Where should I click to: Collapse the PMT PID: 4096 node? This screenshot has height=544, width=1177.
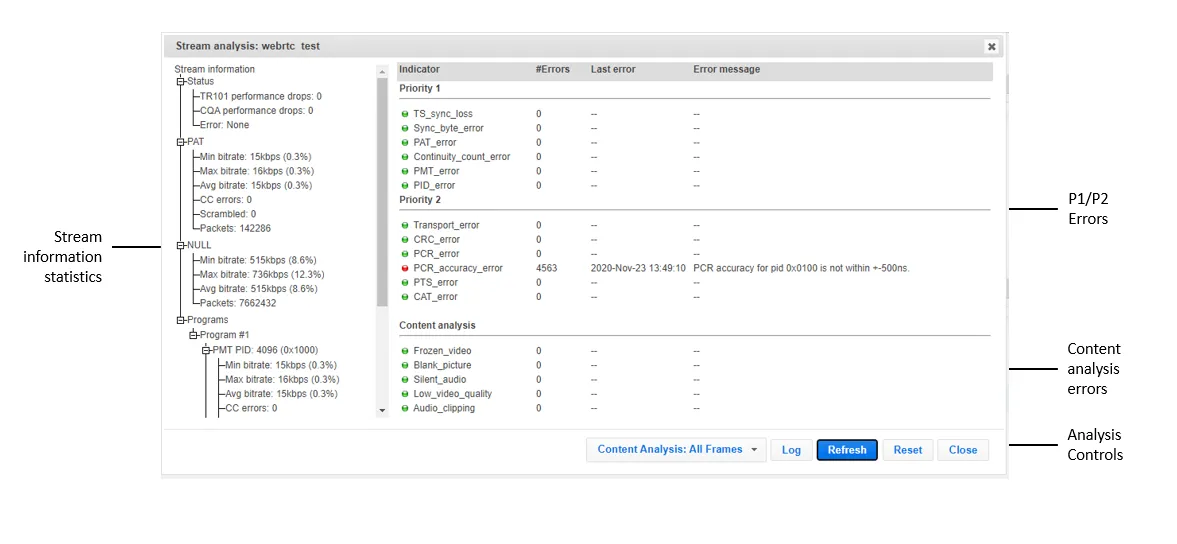(206, 350)
